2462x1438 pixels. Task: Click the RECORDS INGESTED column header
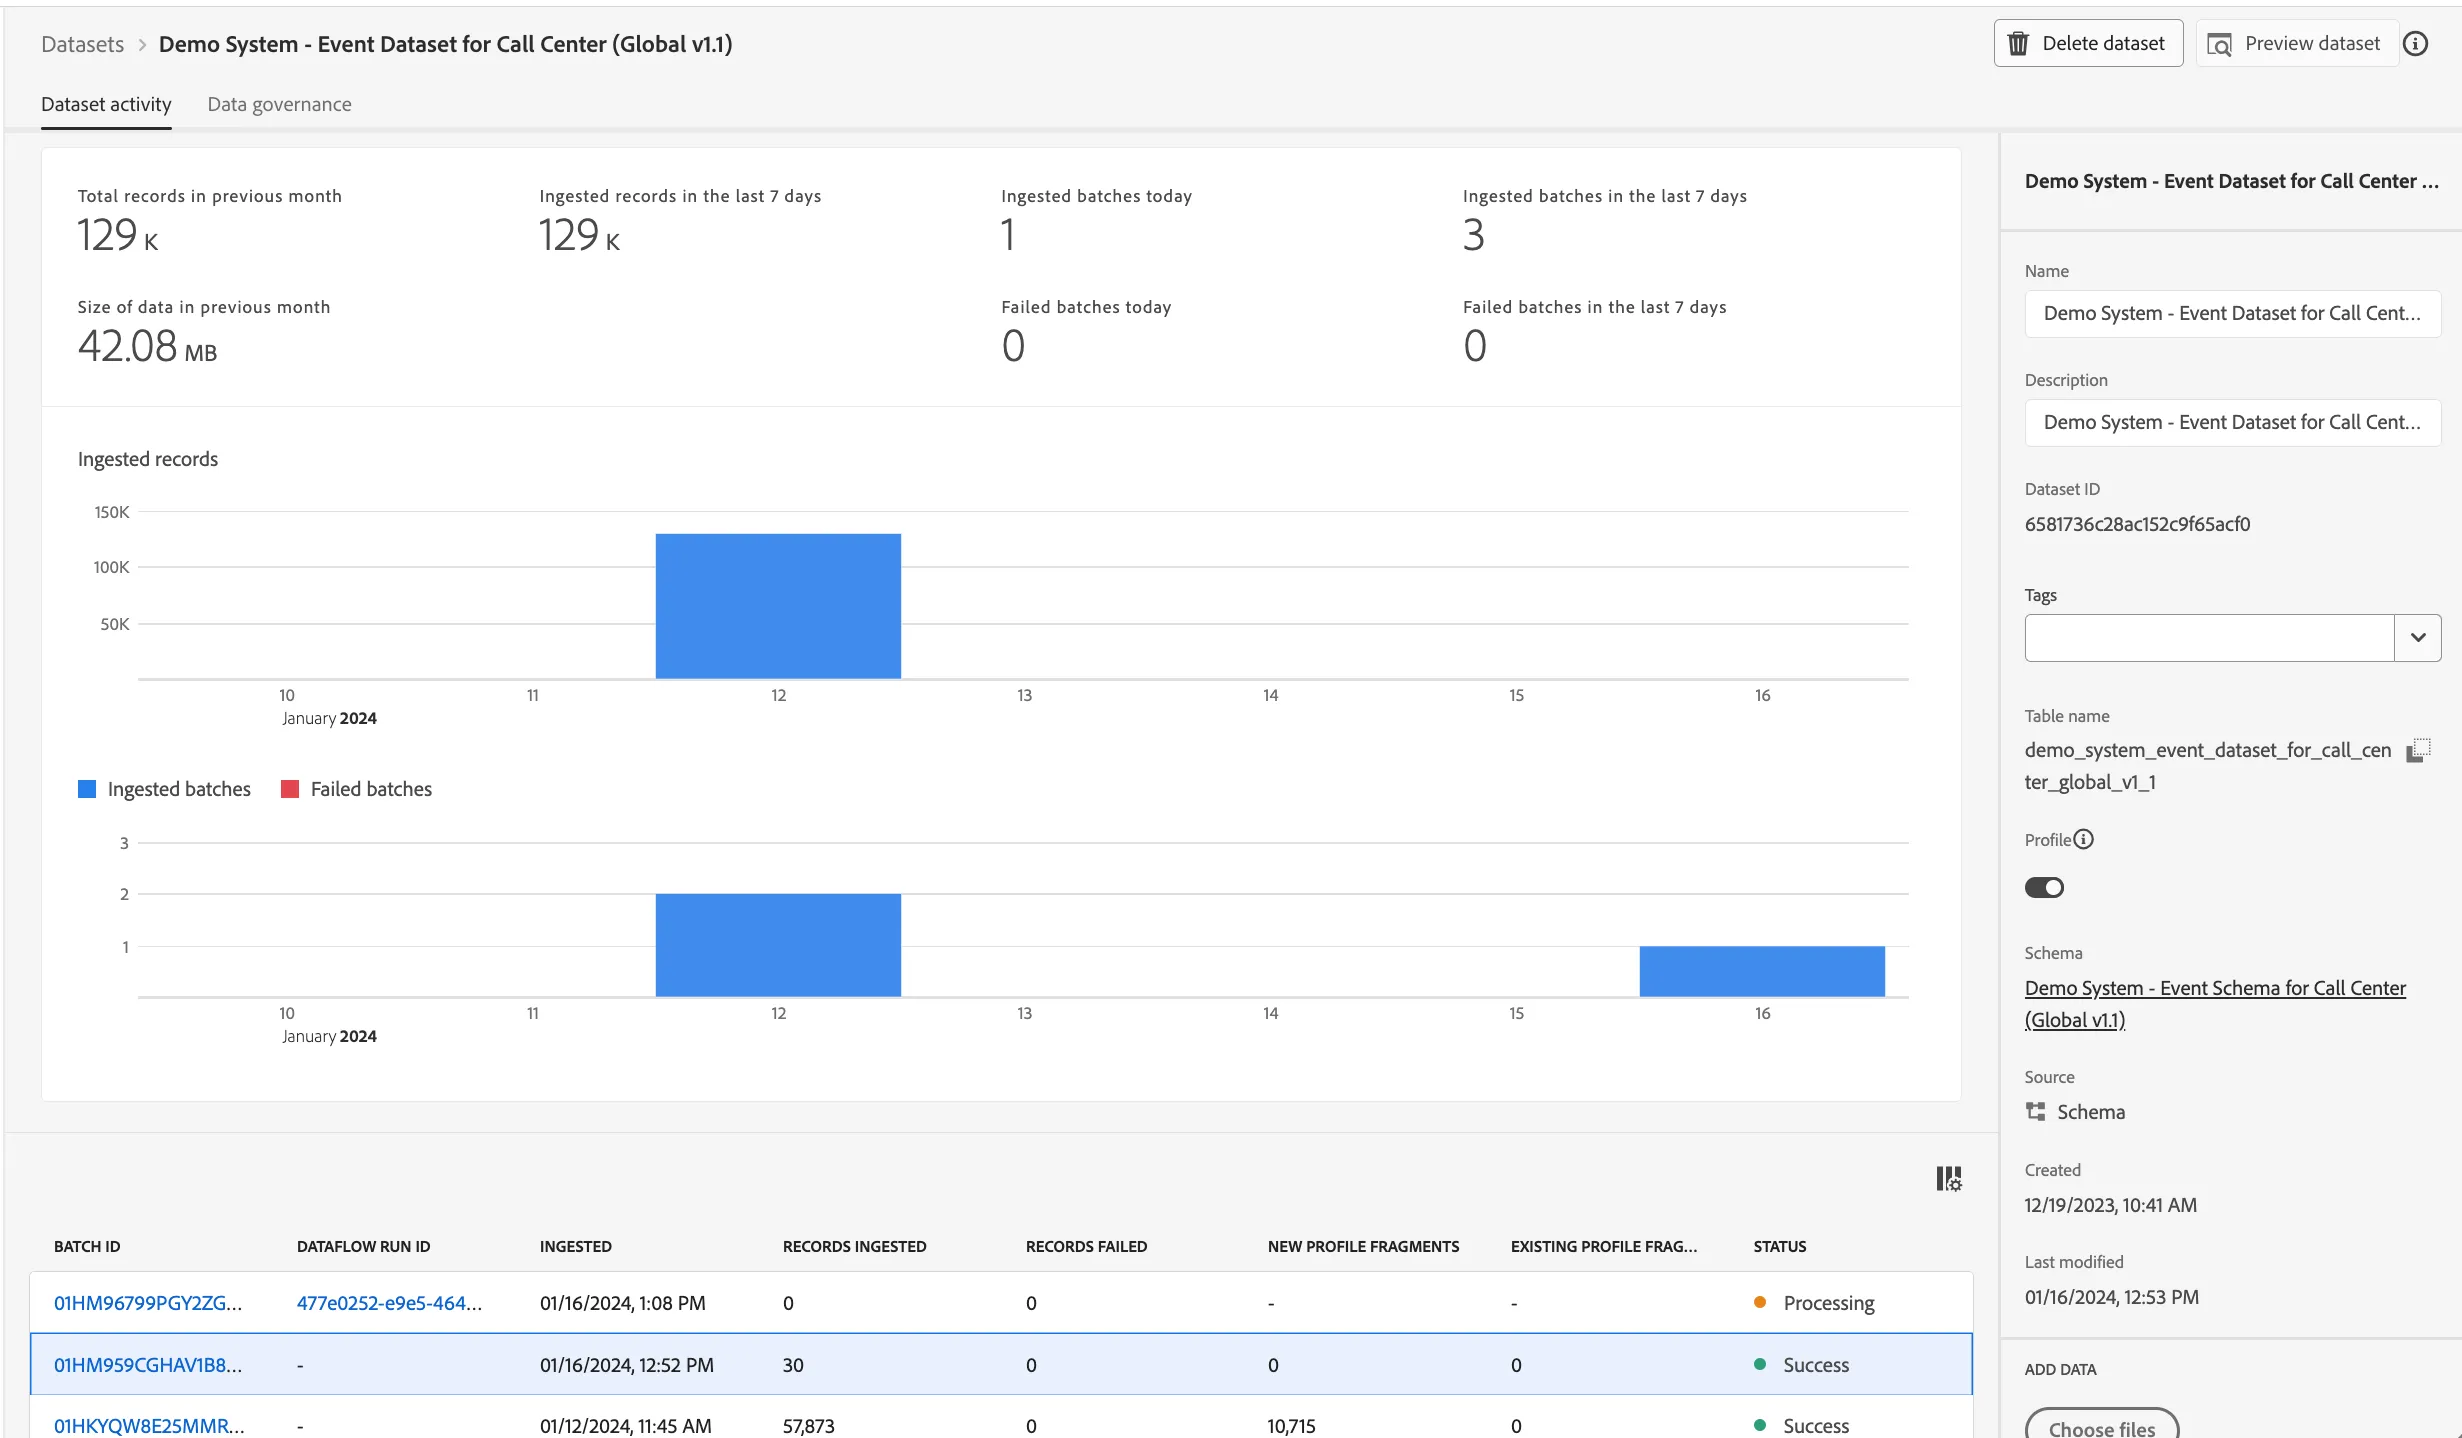[854, 1246]
